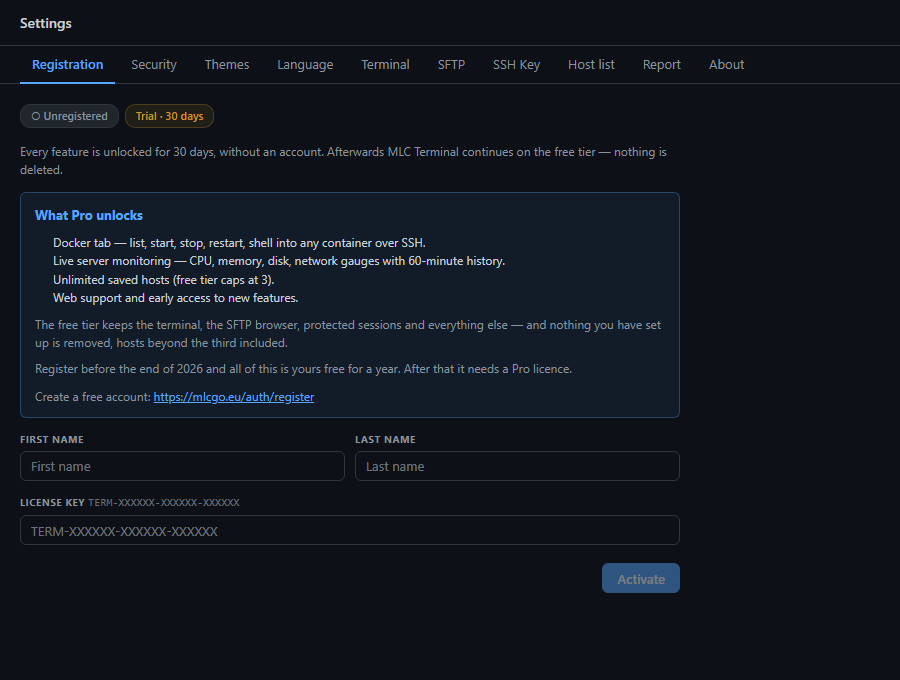Click the 'The free tier keeps the terminal' paragraph

[x=348, y=334]
